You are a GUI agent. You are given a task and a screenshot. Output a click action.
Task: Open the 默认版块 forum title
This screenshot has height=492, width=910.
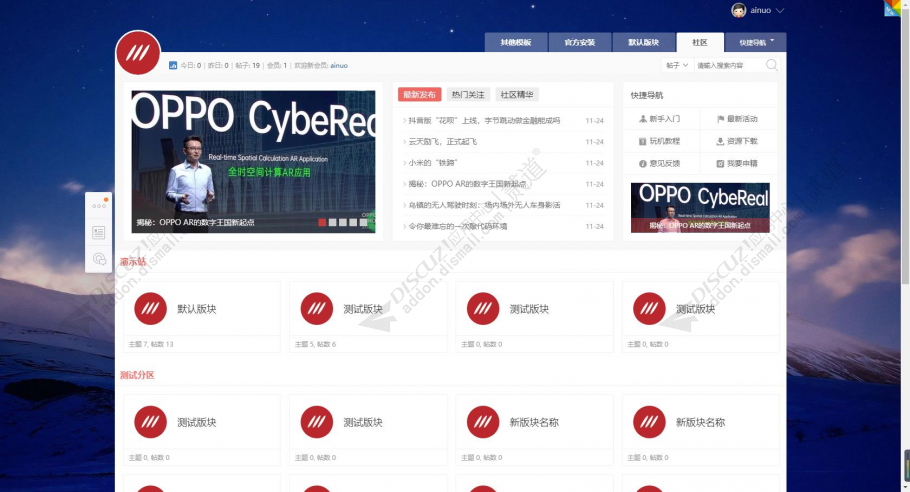[x=197, y=309]
